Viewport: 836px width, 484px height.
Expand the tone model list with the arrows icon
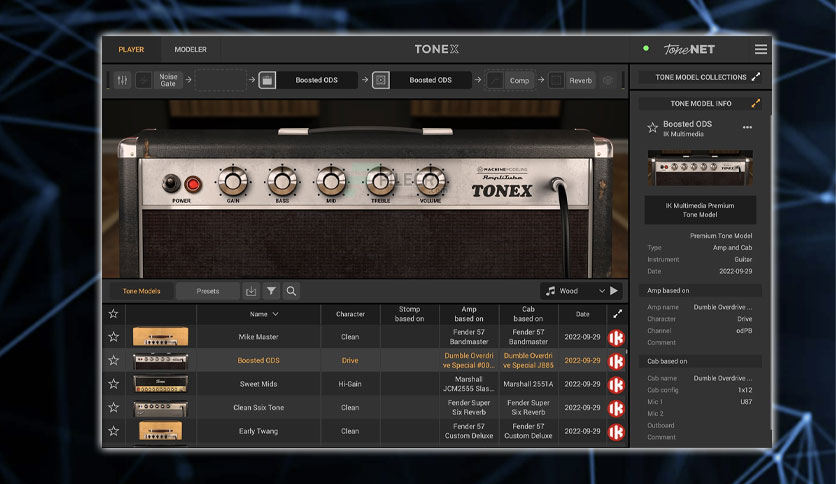[x=617, y=314]
